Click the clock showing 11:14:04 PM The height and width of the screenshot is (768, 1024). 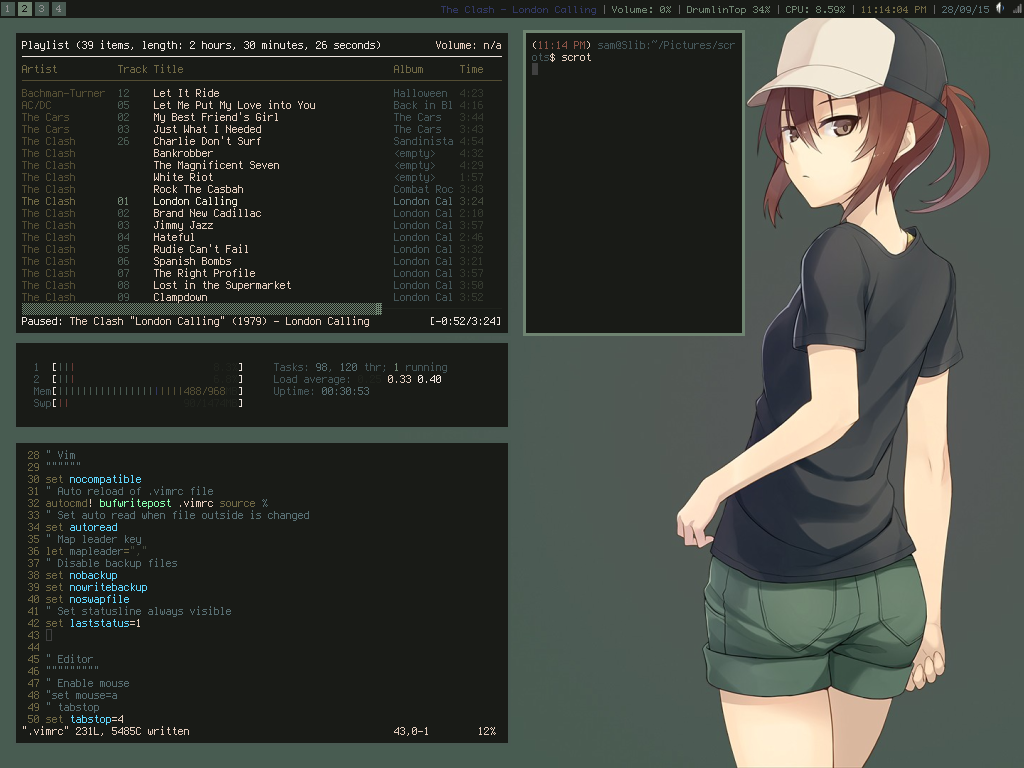click(894, 9)
